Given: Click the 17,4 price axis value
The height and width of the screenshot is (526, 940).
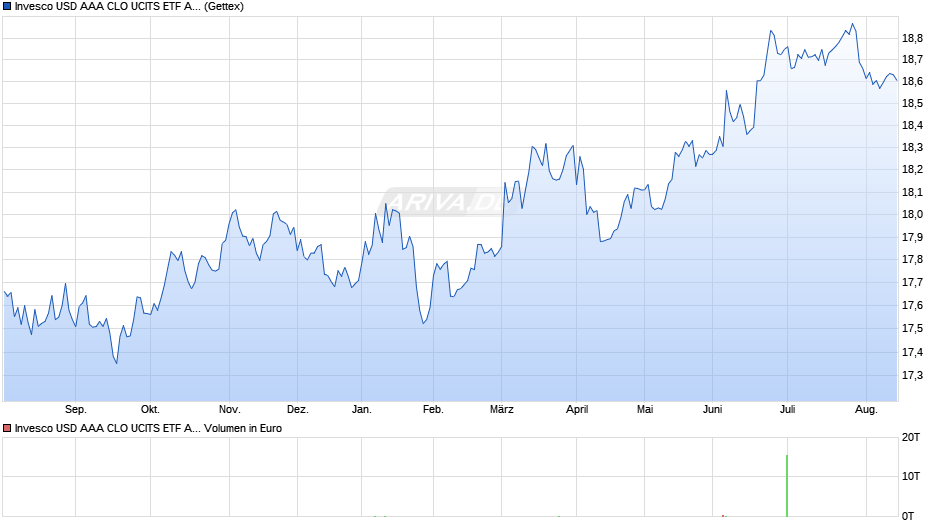Looking at the screenshot, I should [912, 353].
